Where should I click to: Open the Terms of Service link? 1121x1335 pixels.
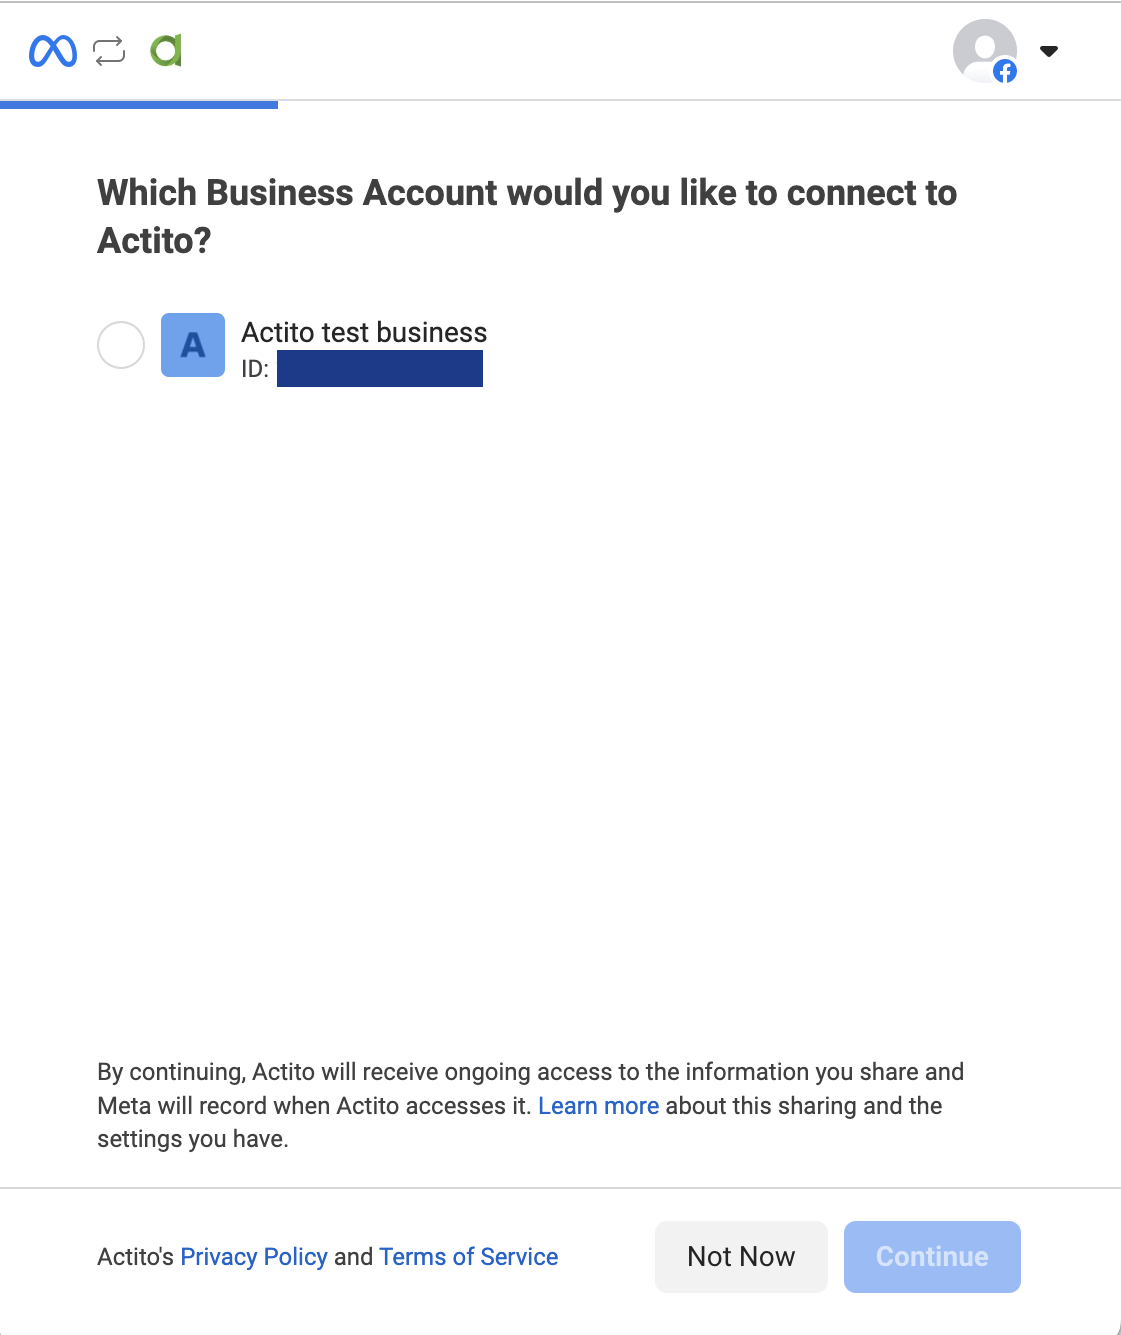pos(468,1256)
